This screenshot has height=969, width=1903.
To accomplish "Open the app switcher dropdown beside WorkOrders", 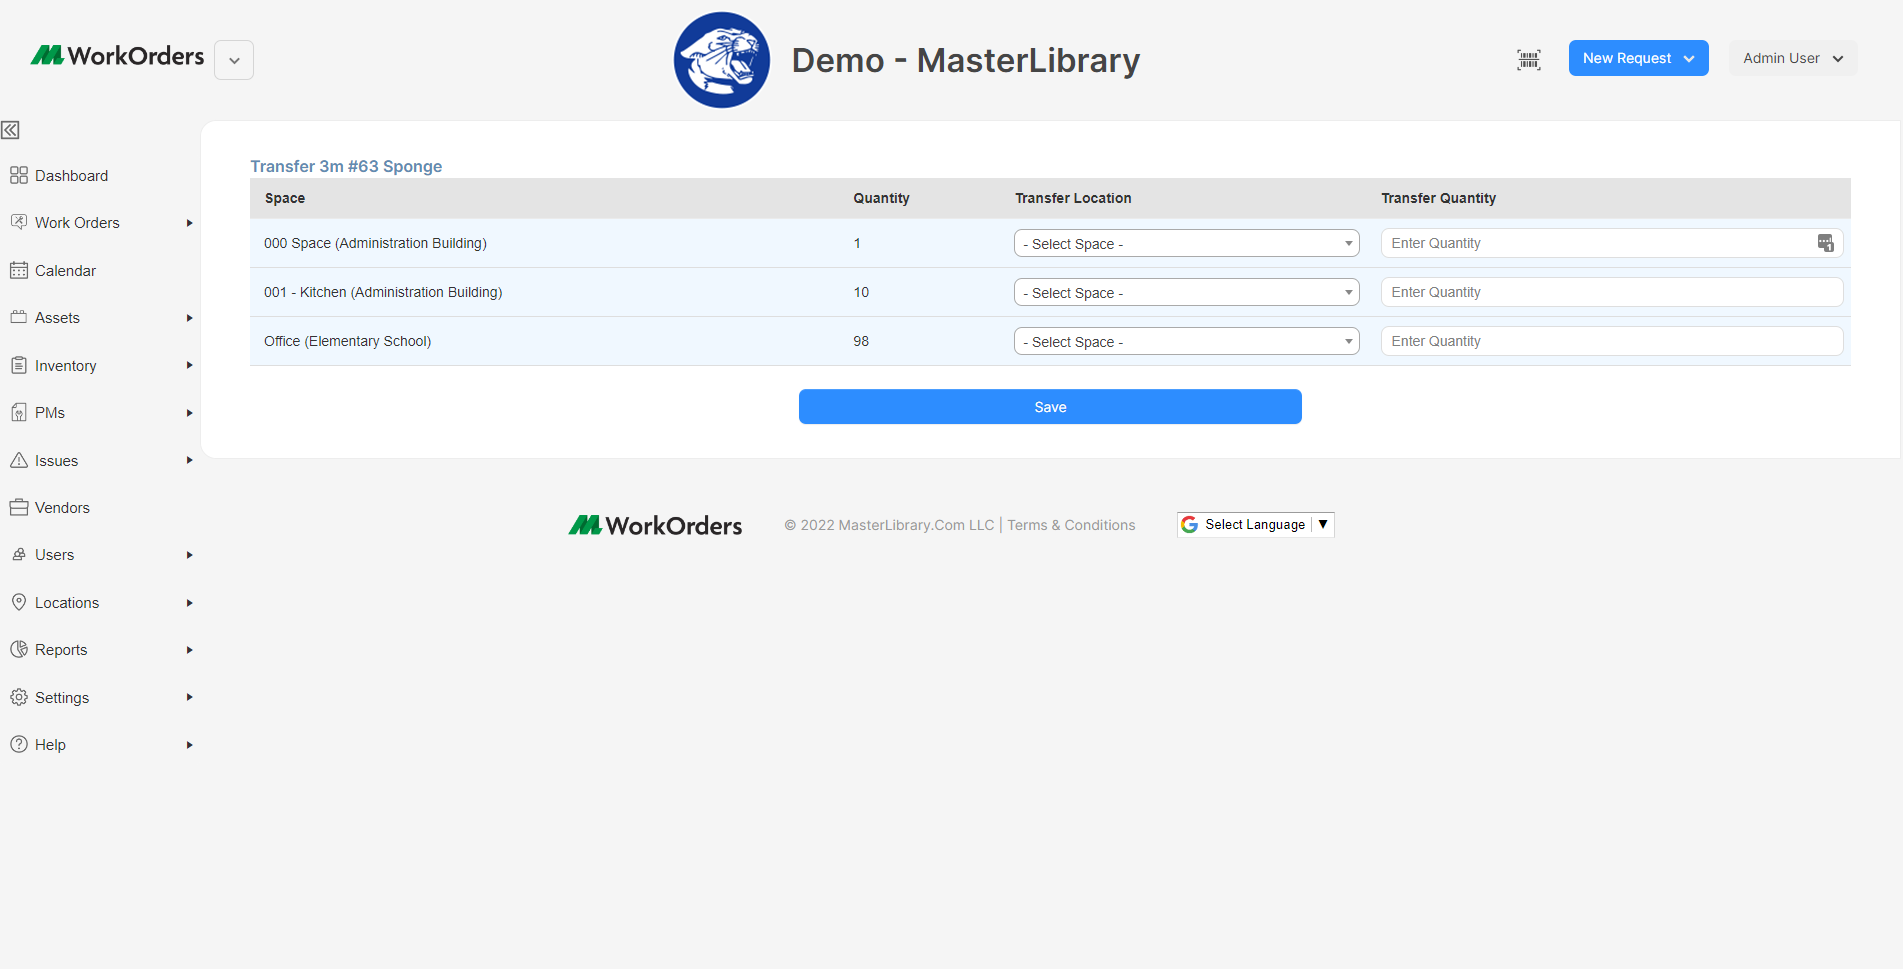I will point(234,60).
